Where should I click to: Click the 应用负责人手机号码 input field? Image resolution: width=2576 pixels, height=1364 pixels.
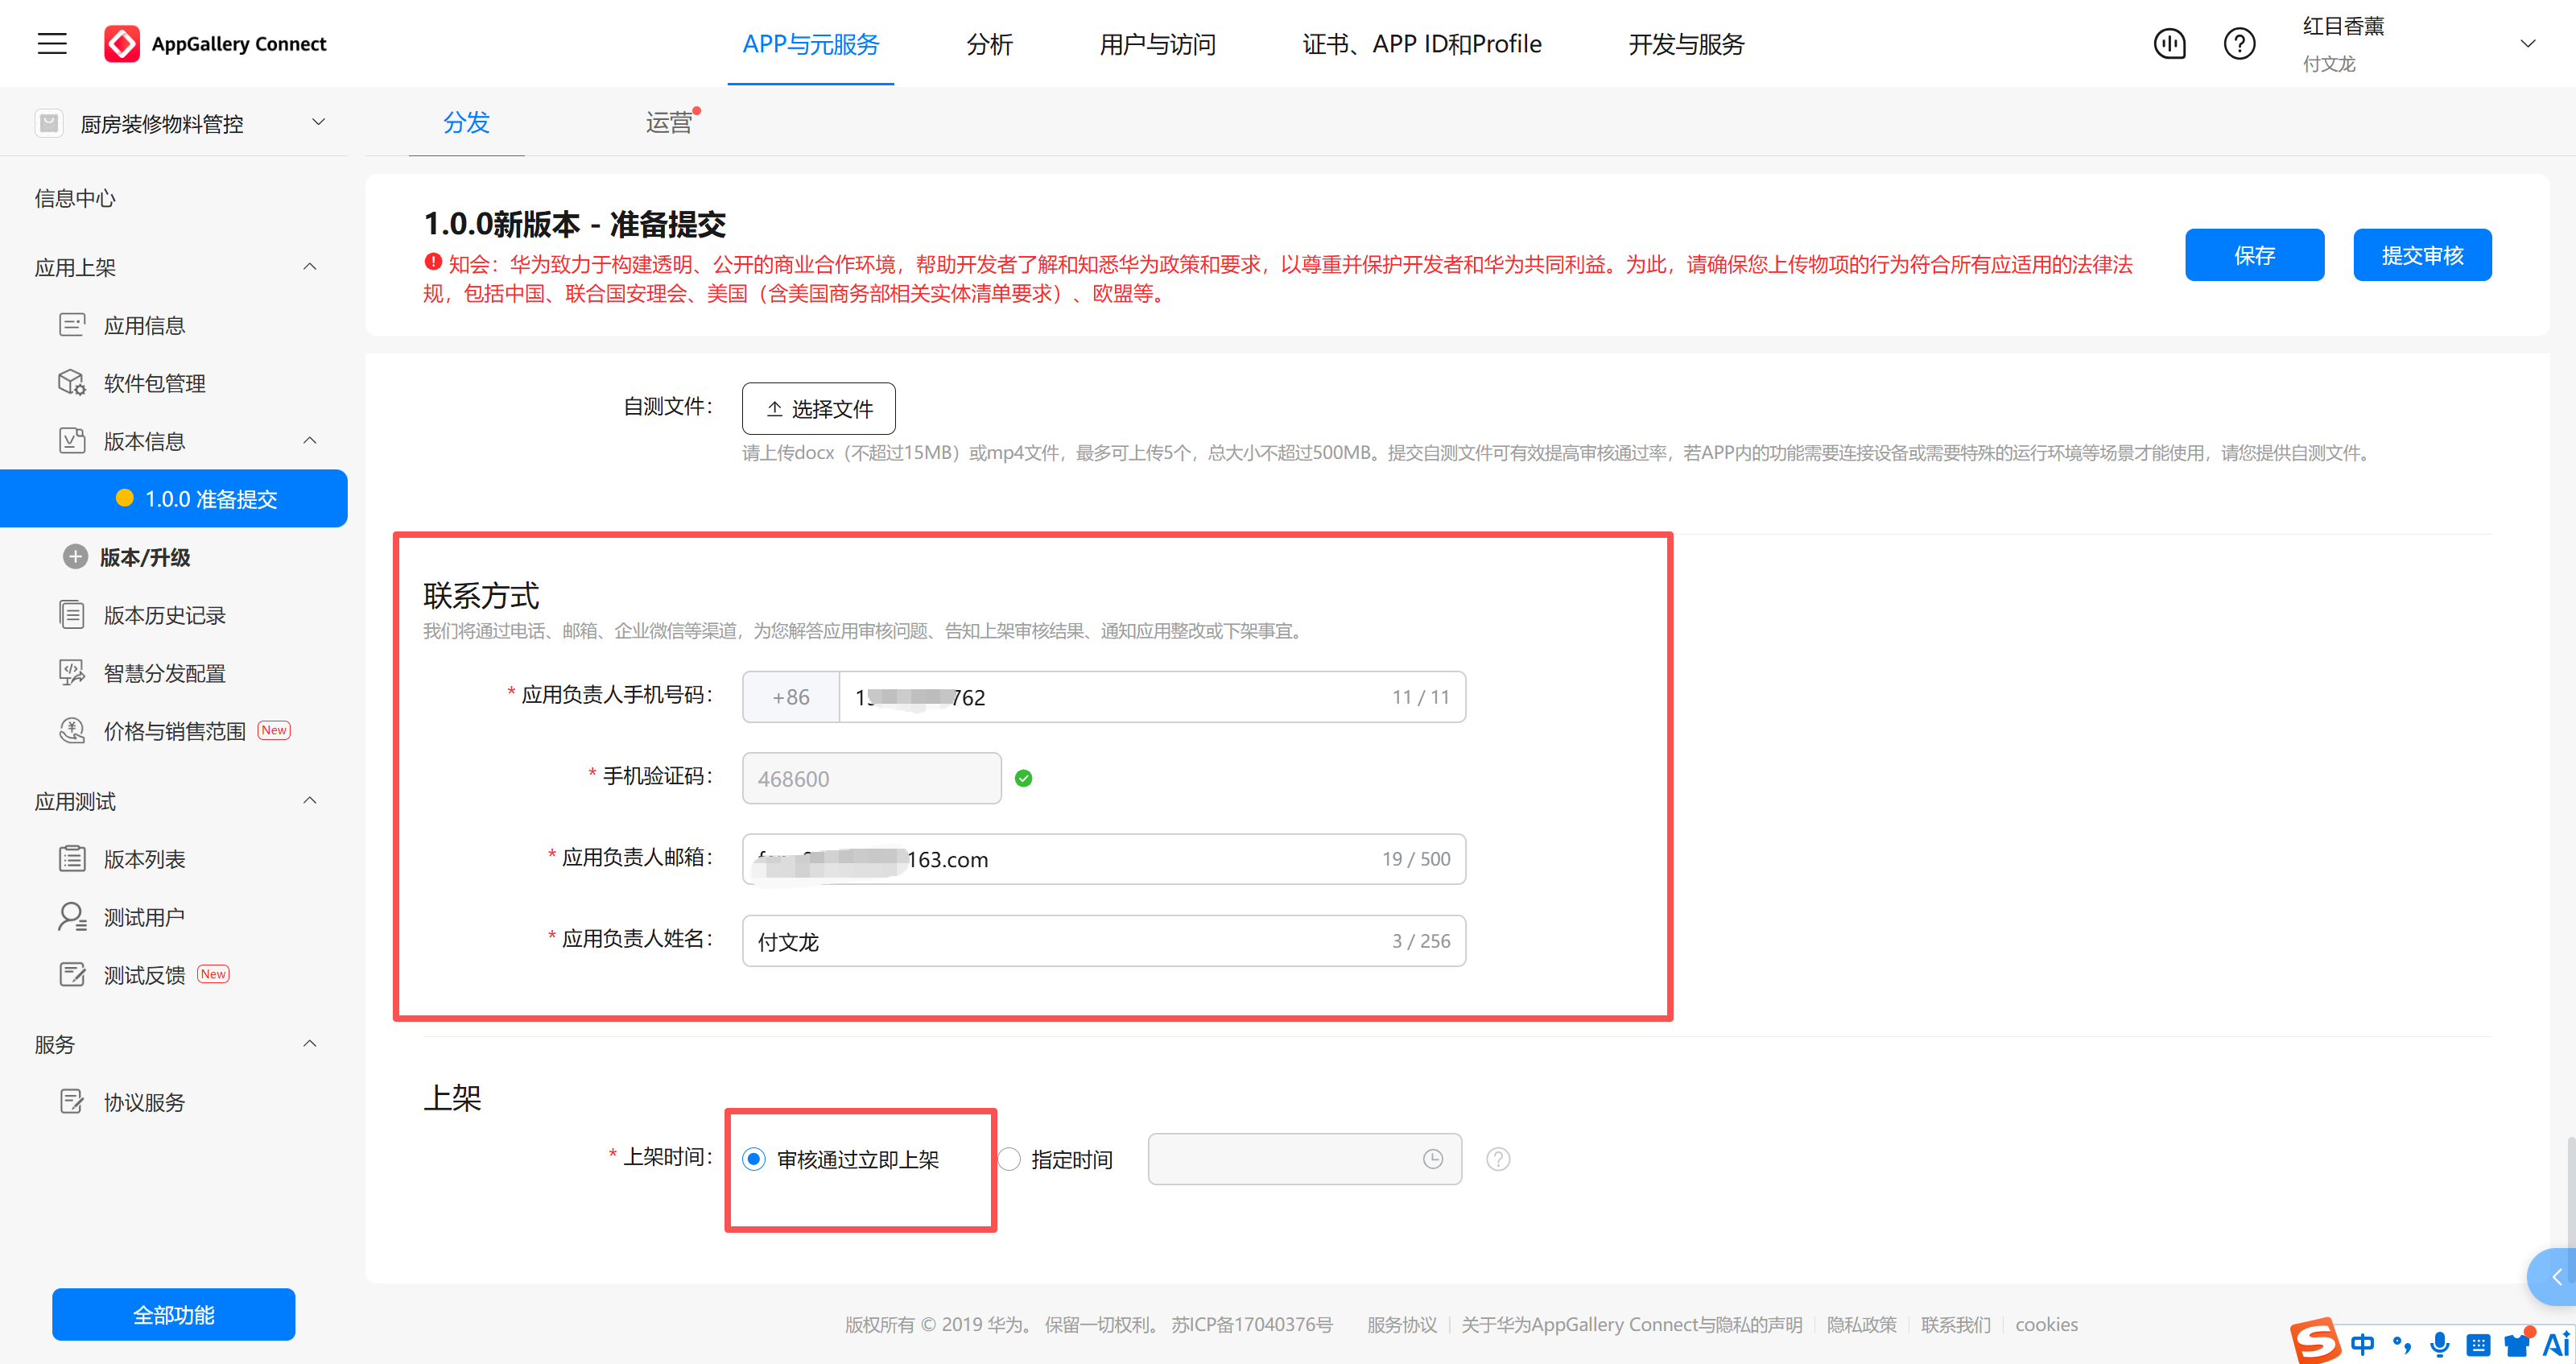click(1152, 697)
